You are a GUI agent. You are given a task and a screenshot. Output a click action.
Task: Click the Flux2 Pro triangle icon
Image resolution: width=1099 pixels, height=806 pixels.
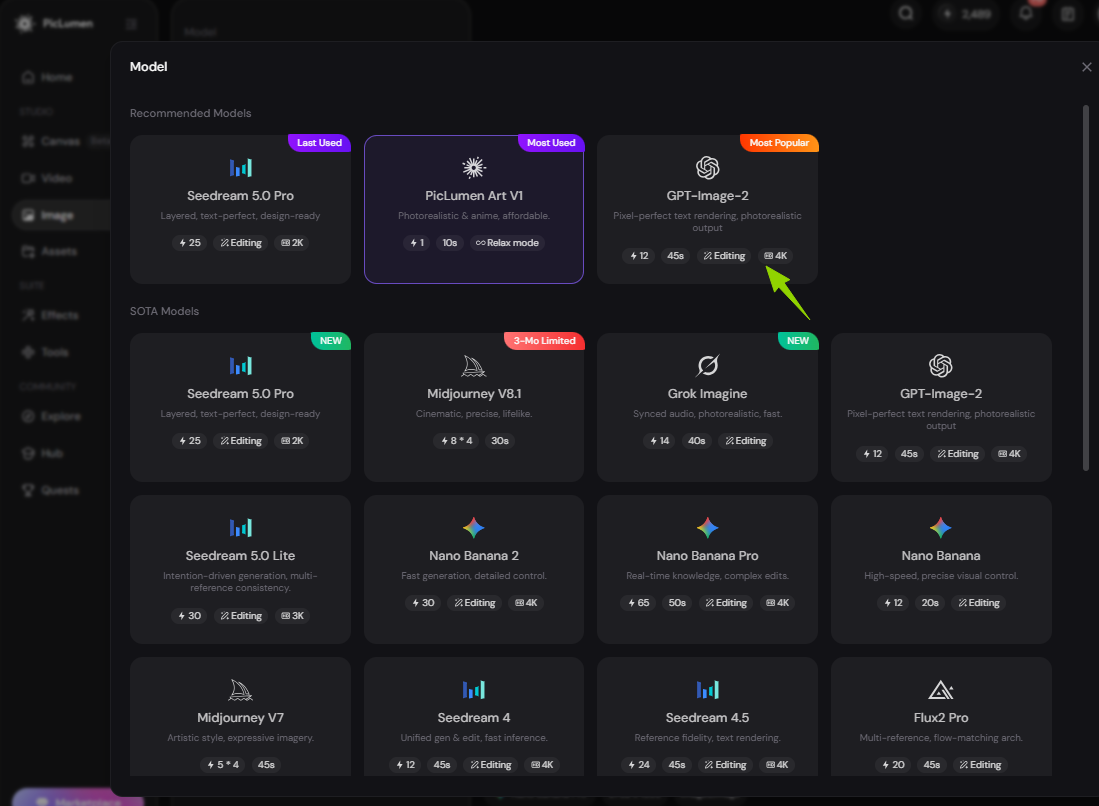(941, 690)
